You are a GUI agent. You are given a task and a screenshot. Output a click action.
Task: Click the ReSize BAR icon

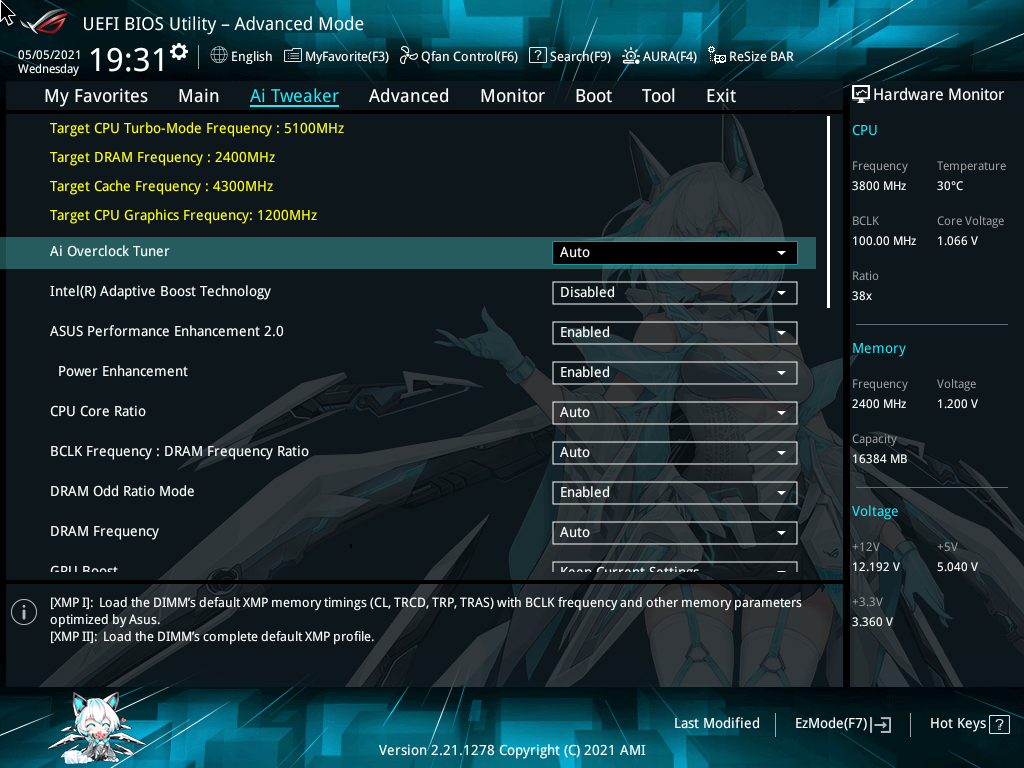716,56
